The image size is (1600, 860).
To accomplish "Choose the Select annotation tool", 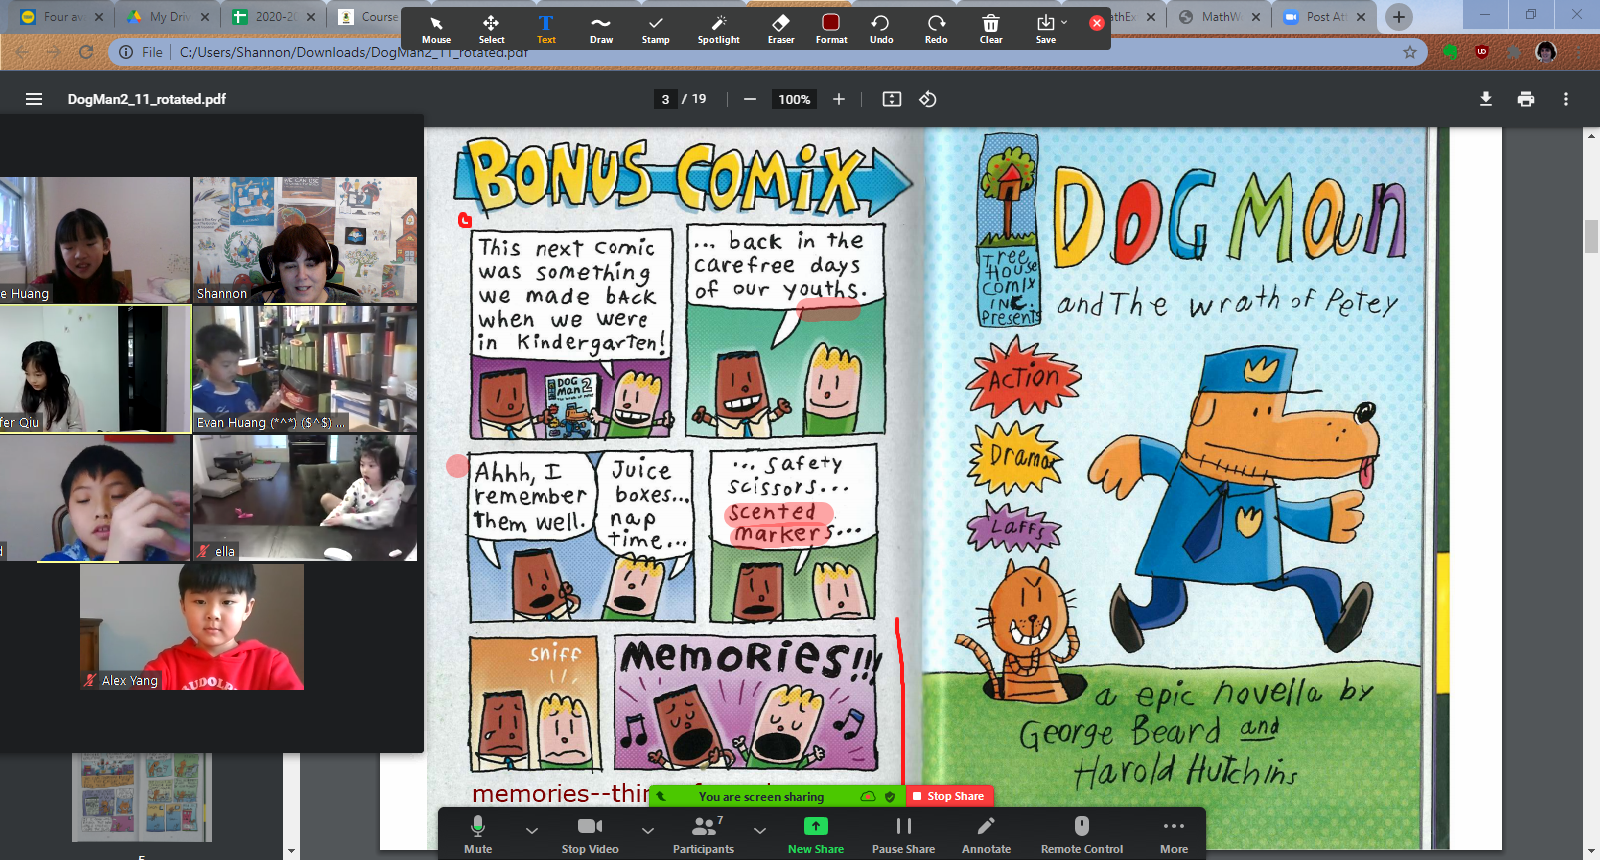I will pos(491,29).
